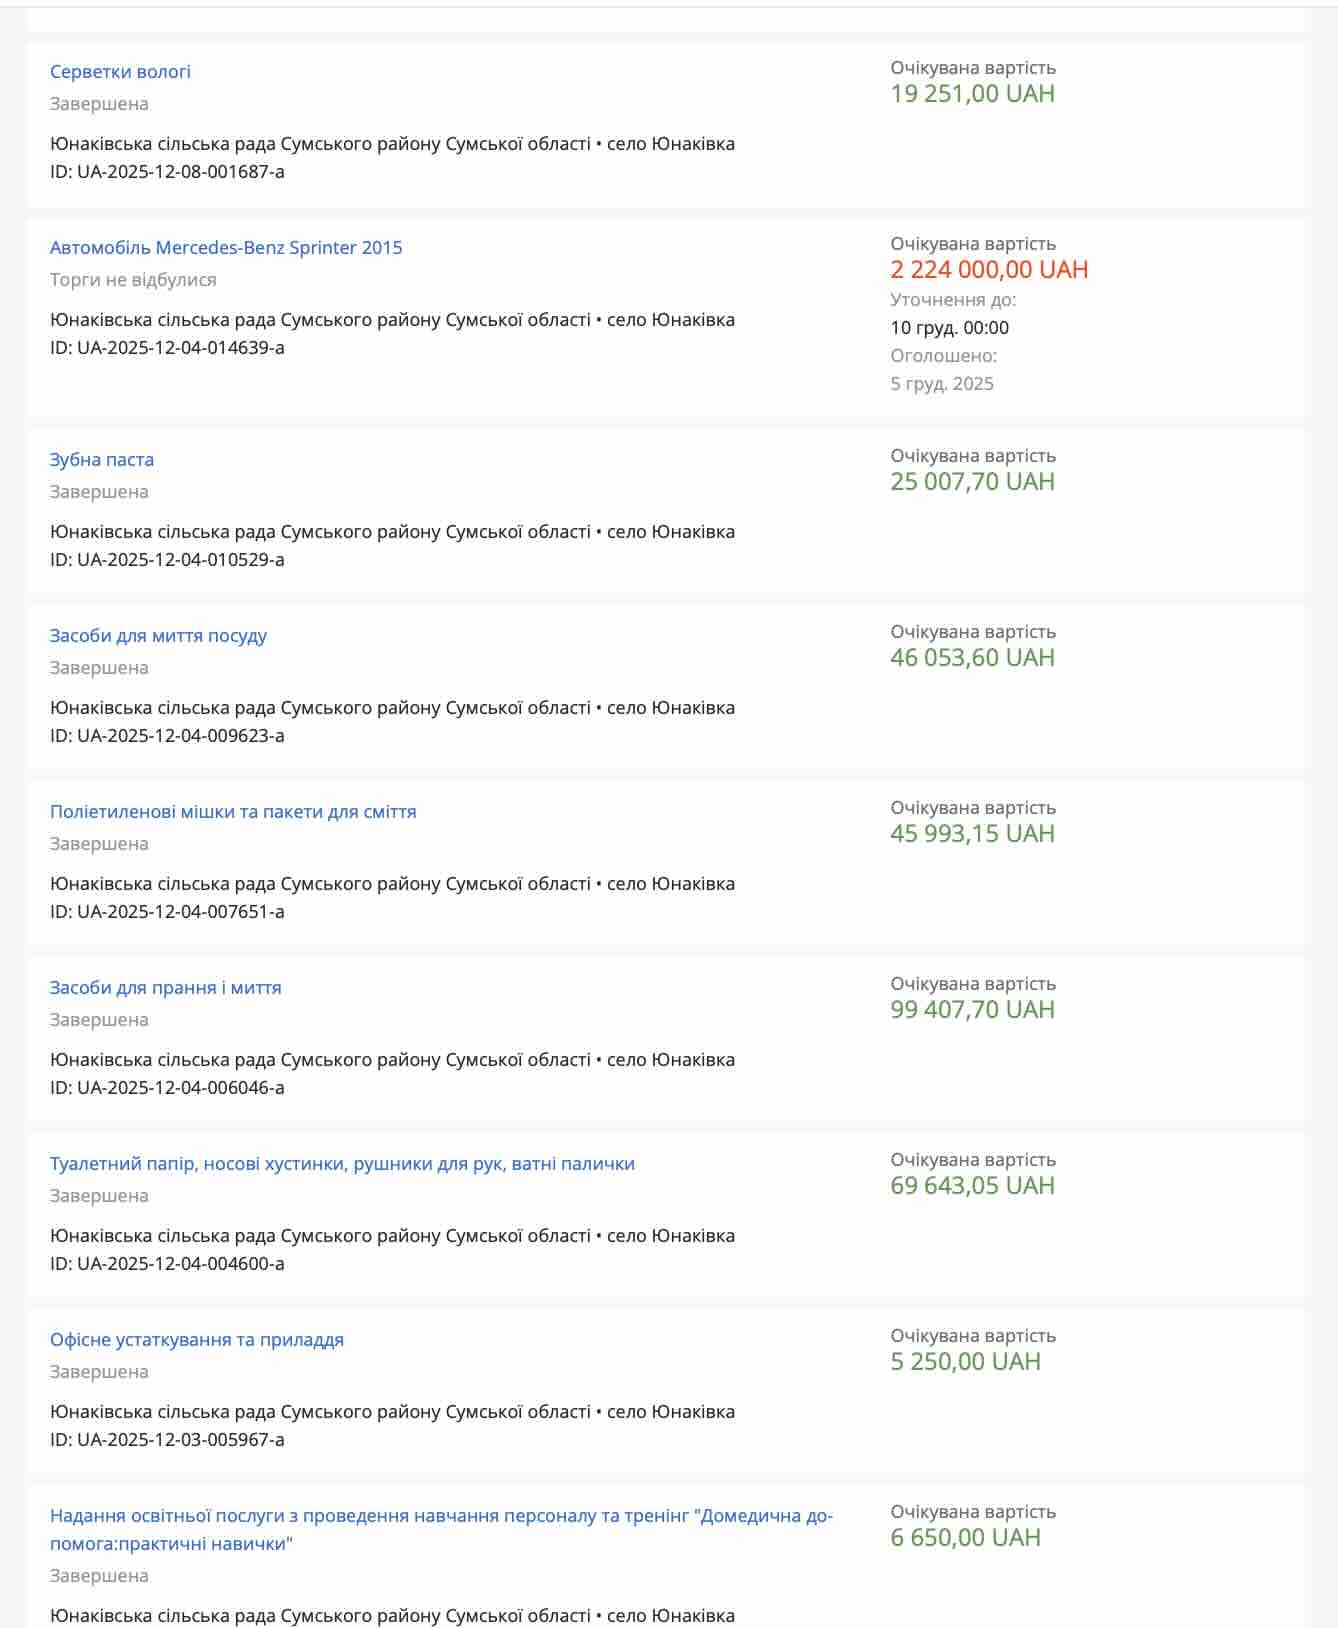
Task: Click tender ID UA-2025-12-04-010529-a
Action: tap(167, 560)
